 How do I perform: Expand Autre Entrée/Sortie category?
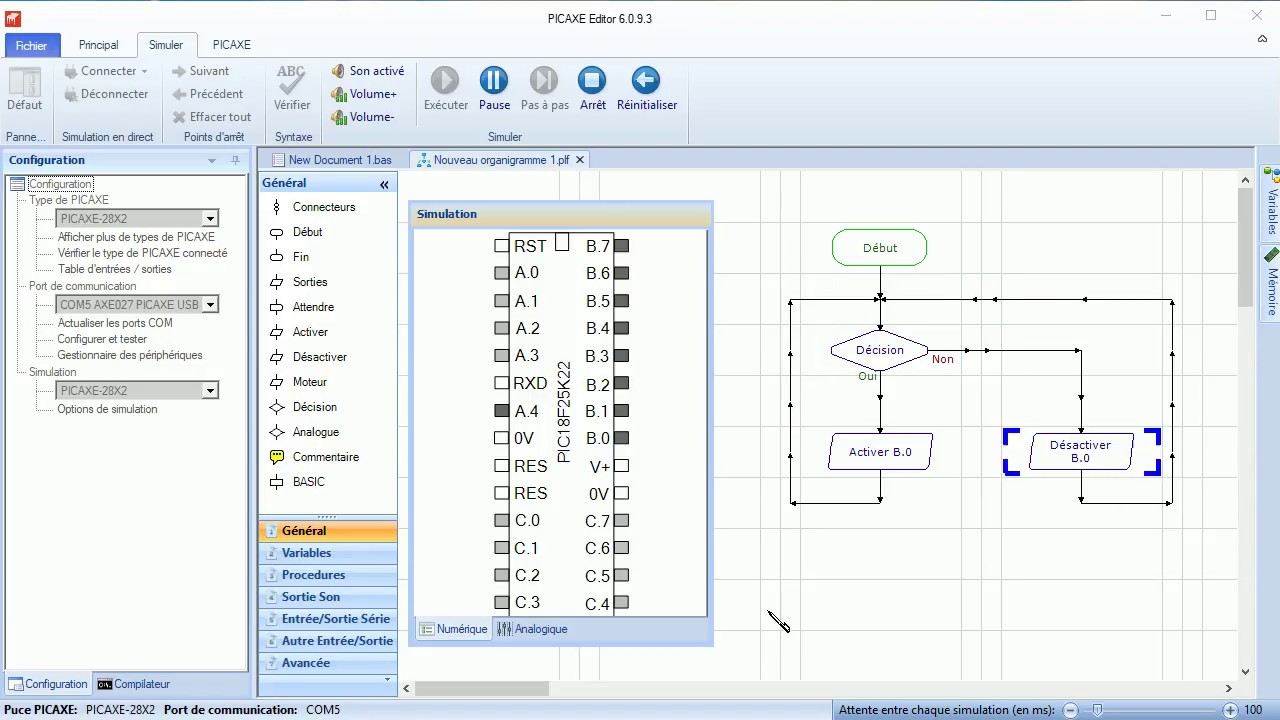(327, 641)
